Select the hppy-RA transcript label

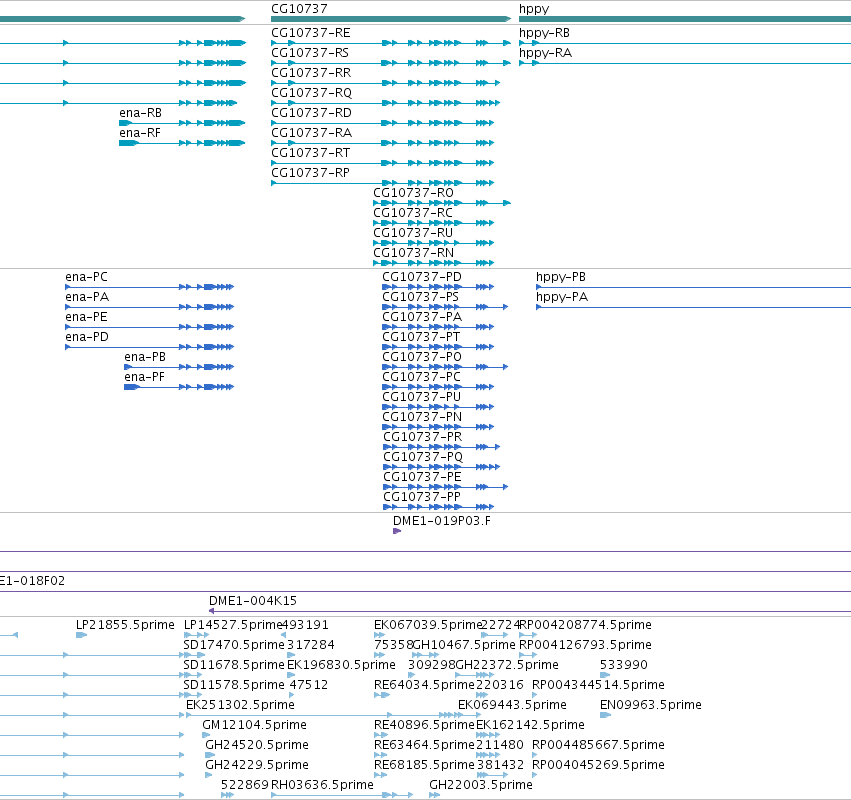click(x=545, y=53)
